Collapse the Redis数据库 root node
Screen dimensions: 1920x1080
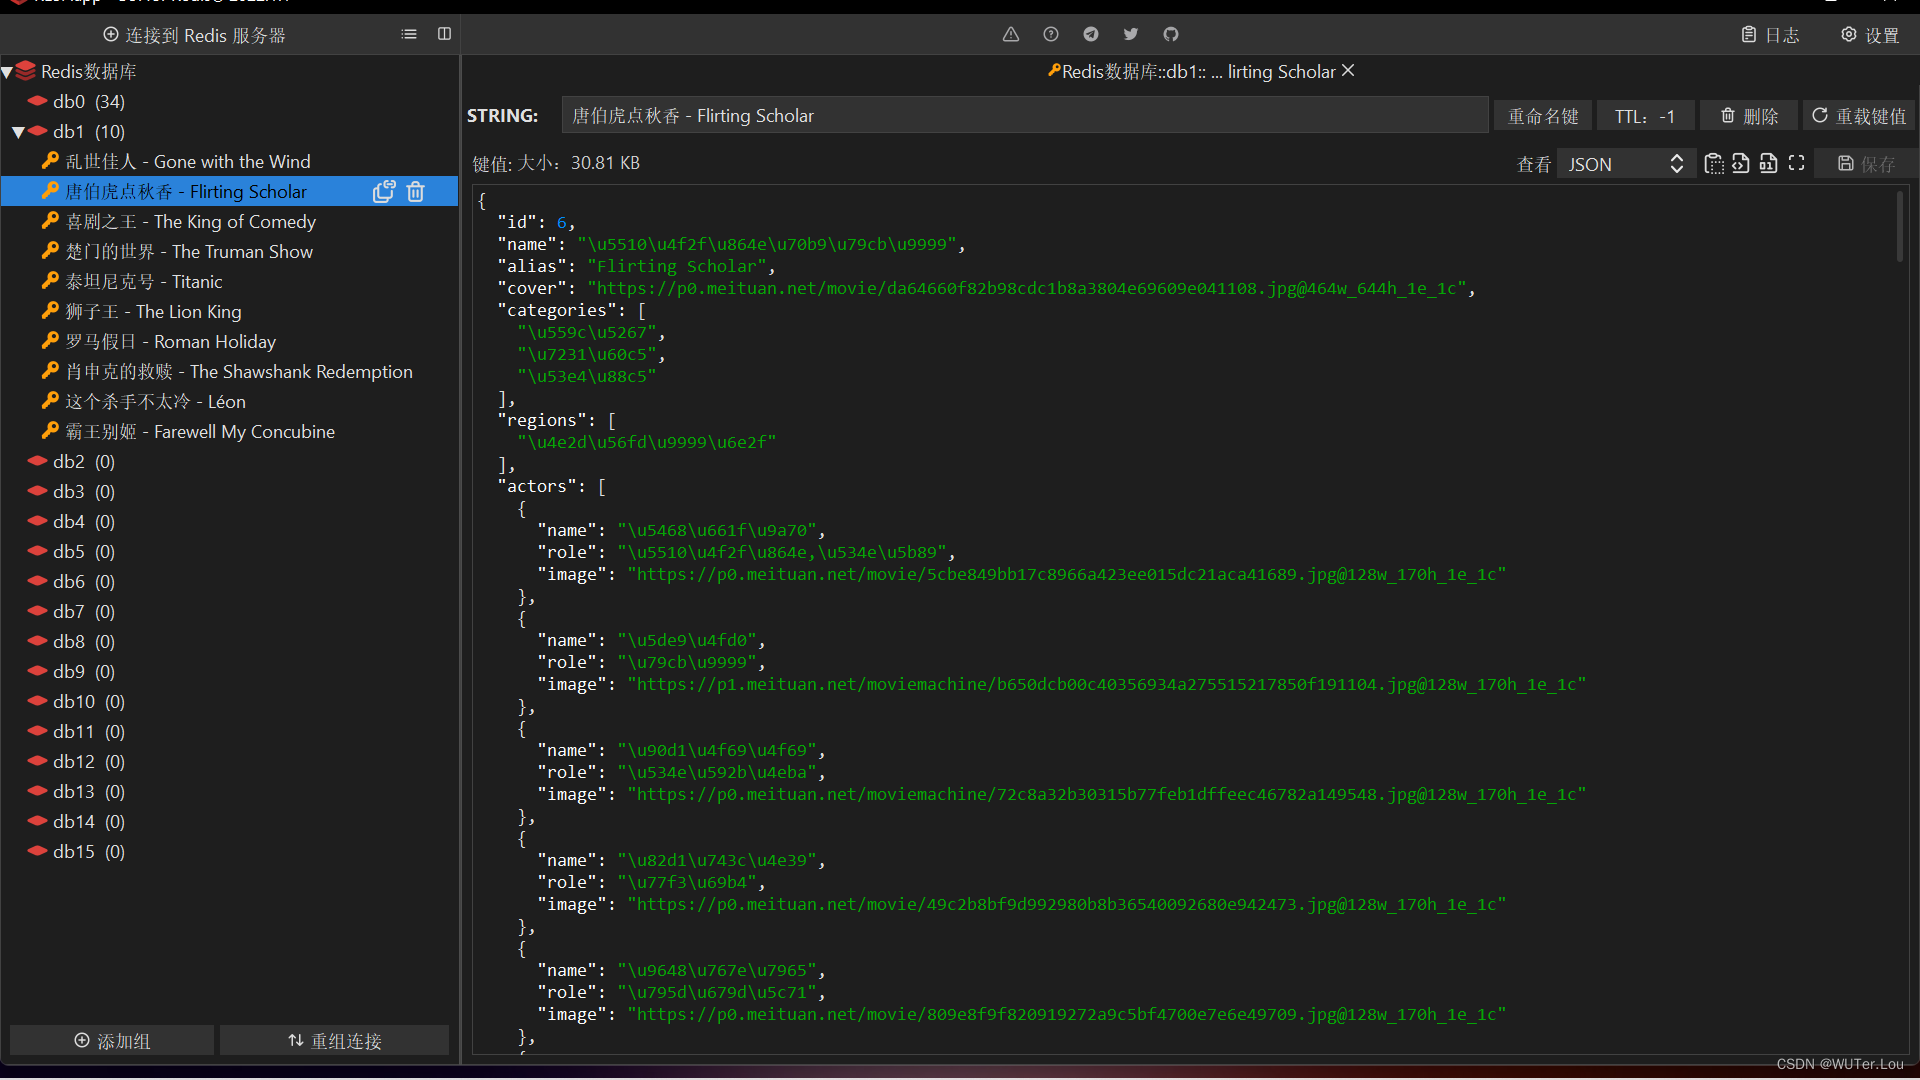point(7,72)
